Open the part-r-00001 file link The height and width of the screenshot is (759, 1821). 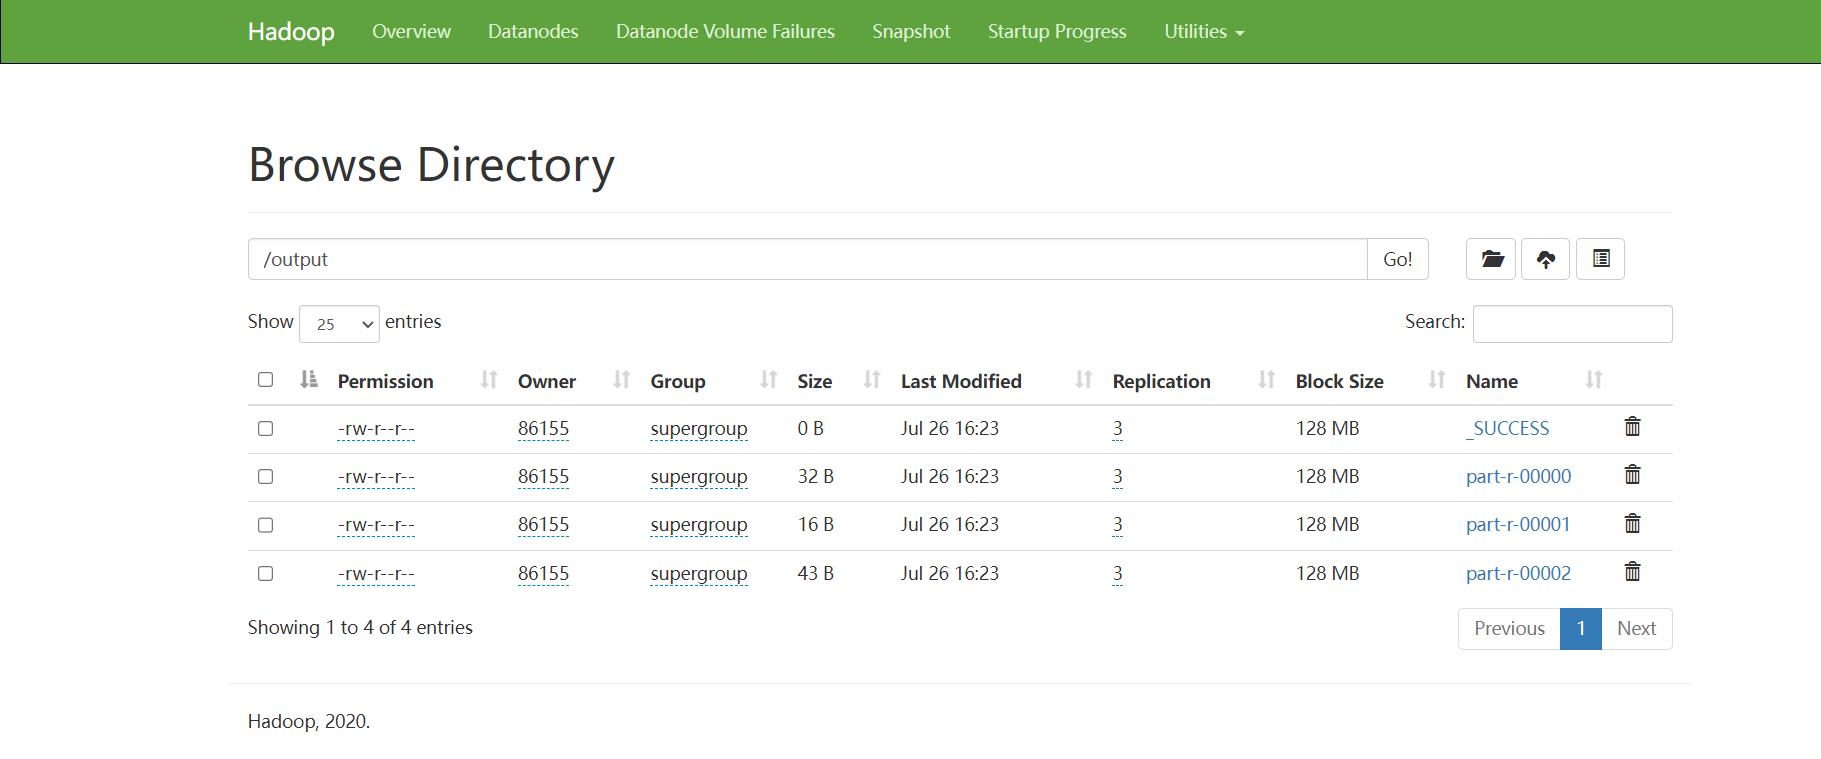[1518, 524]
